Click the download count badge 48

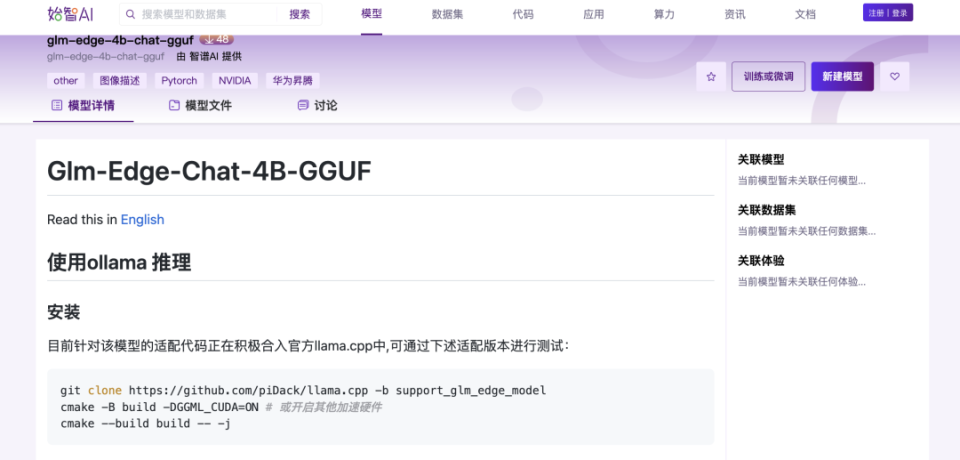(x=216, y=39)
